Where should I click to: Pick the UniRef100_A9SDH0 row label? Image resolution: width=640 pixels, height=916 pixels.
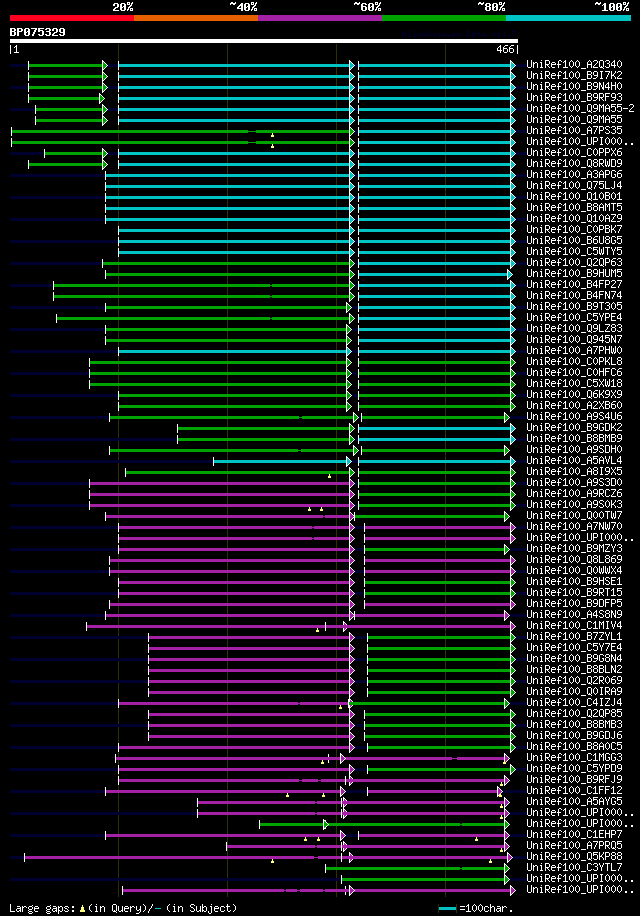click(574, 450)
